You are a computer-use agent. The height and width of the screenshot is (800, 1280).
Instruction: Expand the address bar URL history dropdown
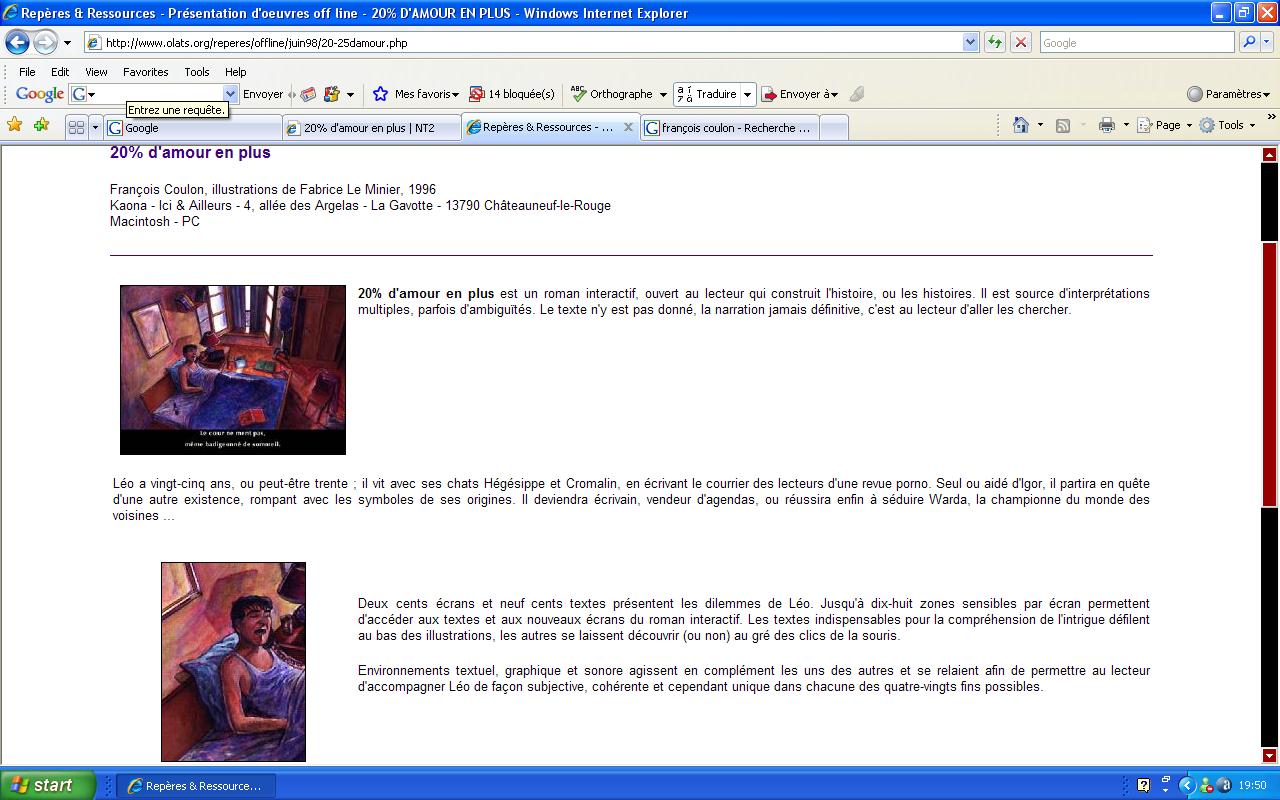pos(970,43)
